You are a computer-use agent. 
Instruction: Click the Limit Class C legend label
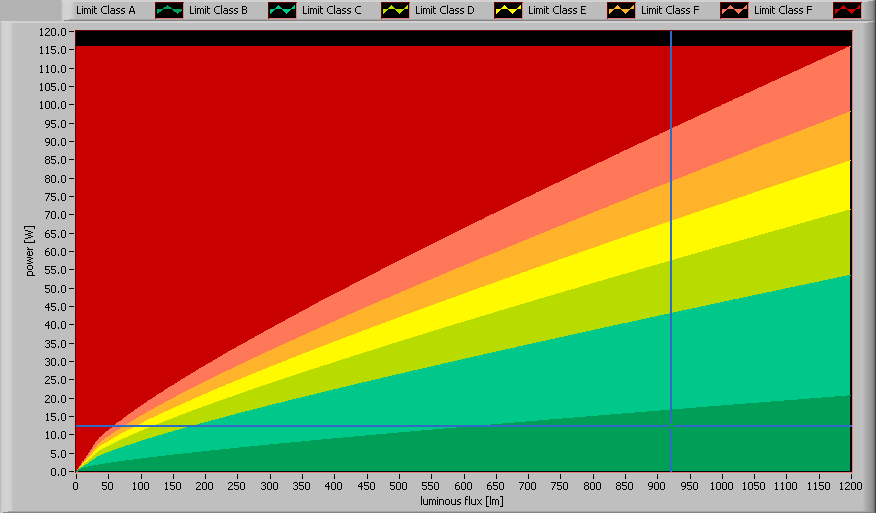click(x=331, y=10)
